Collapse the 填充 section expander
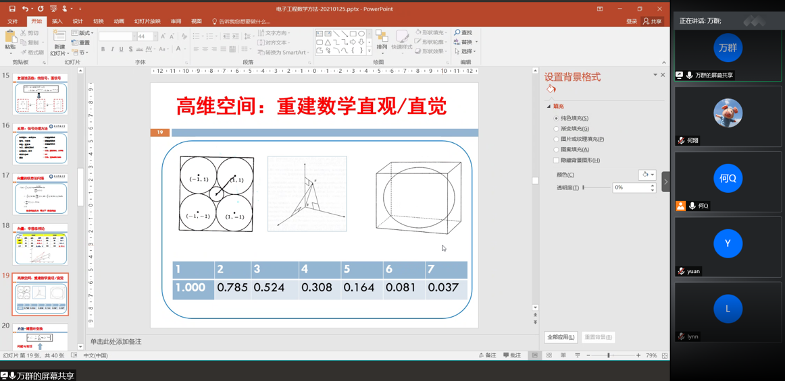This screenshot has width=785, height=381. [549, 106]
